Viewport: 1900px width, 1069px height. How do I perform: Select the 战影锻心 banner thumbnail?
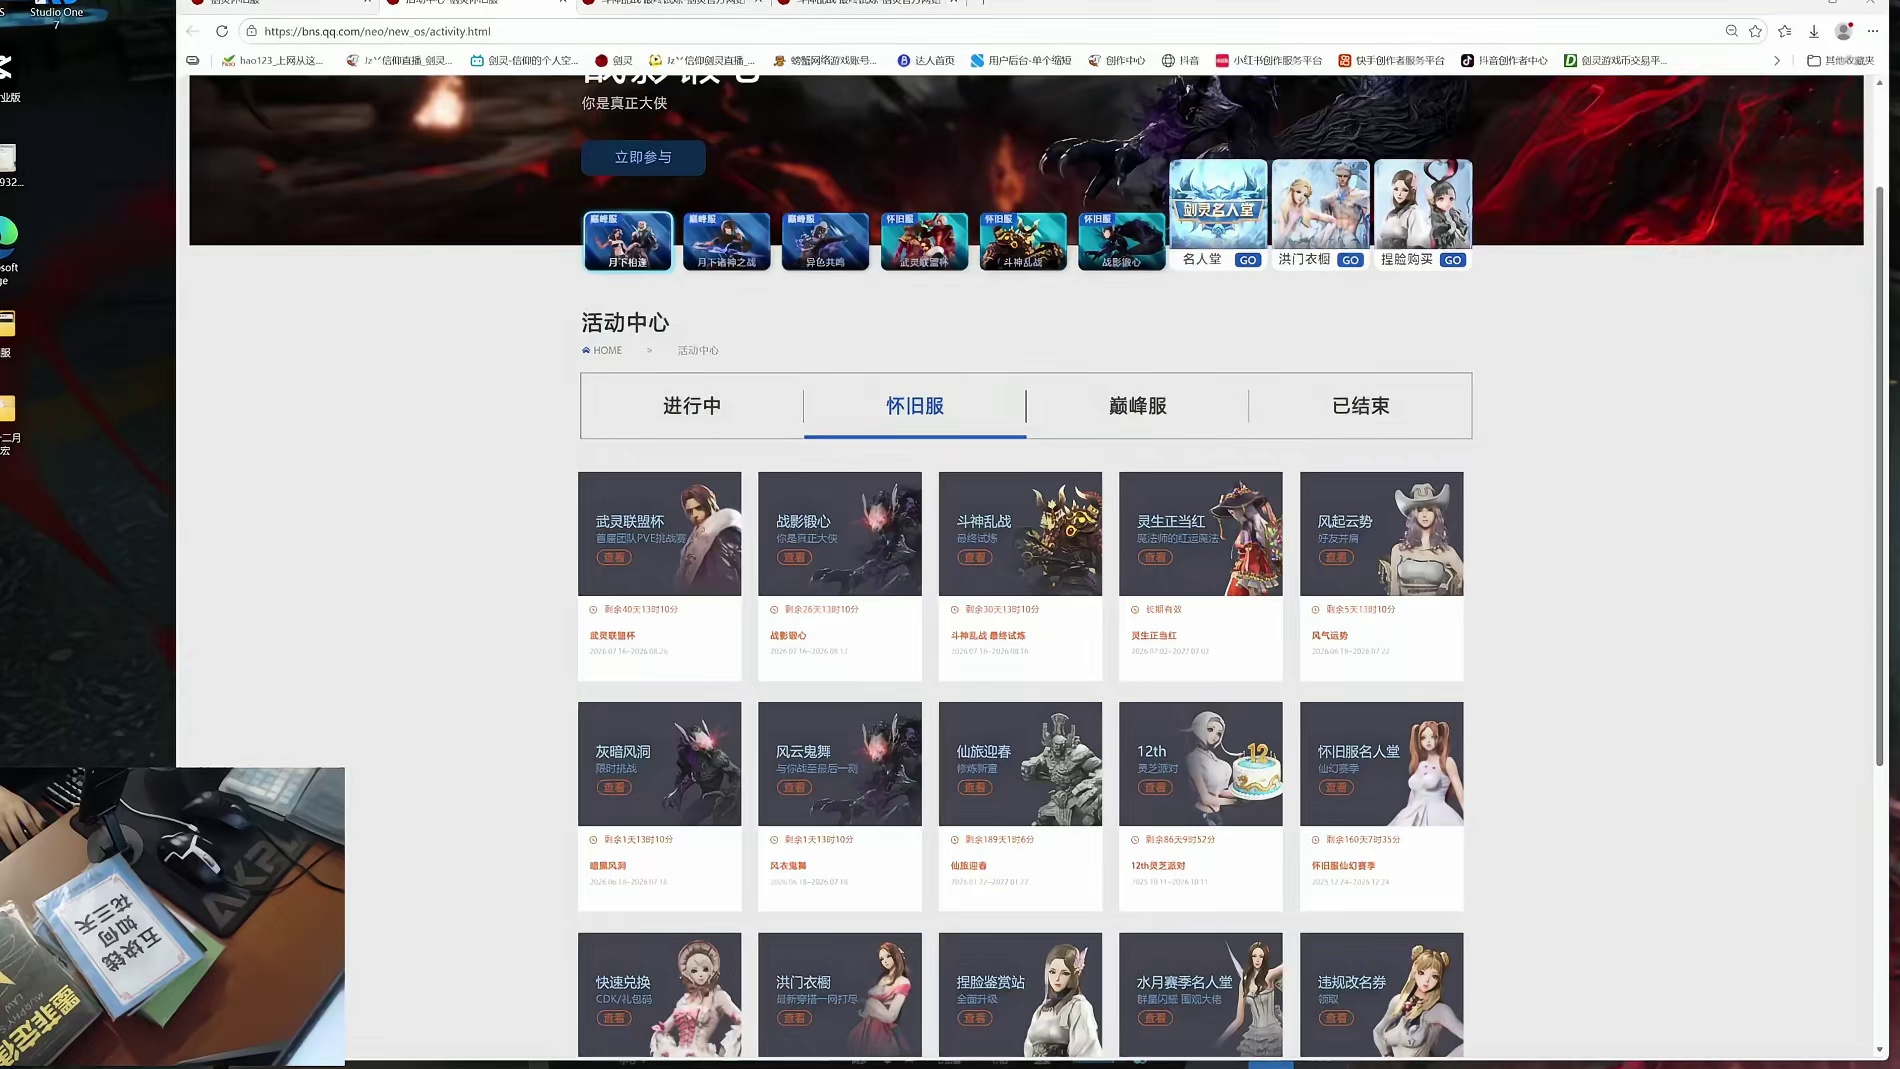point(1122,241)
